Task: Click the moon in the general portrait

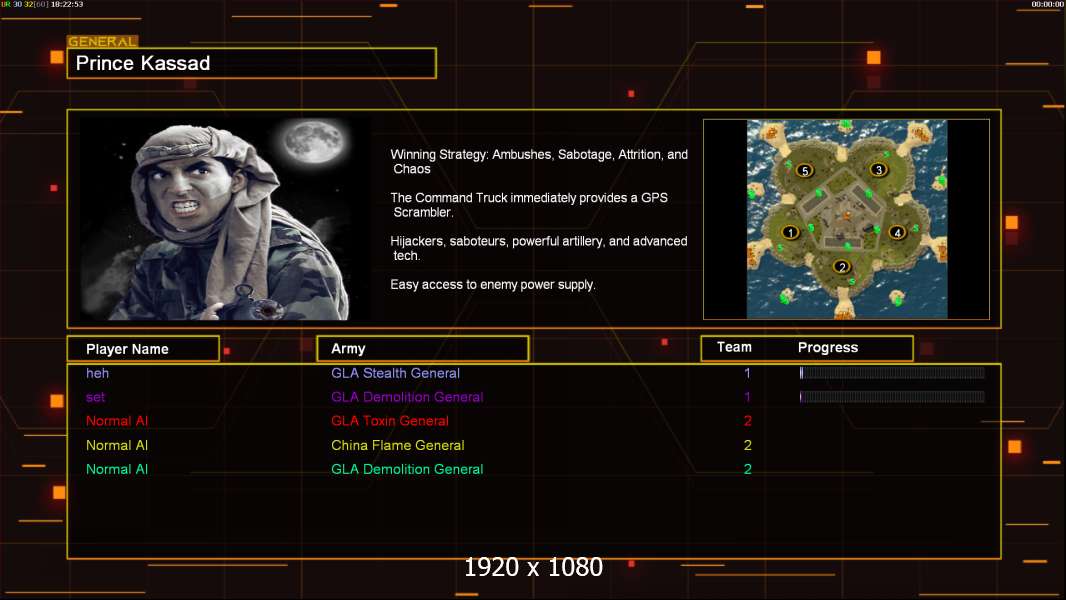Action: (x=313, y=141)
